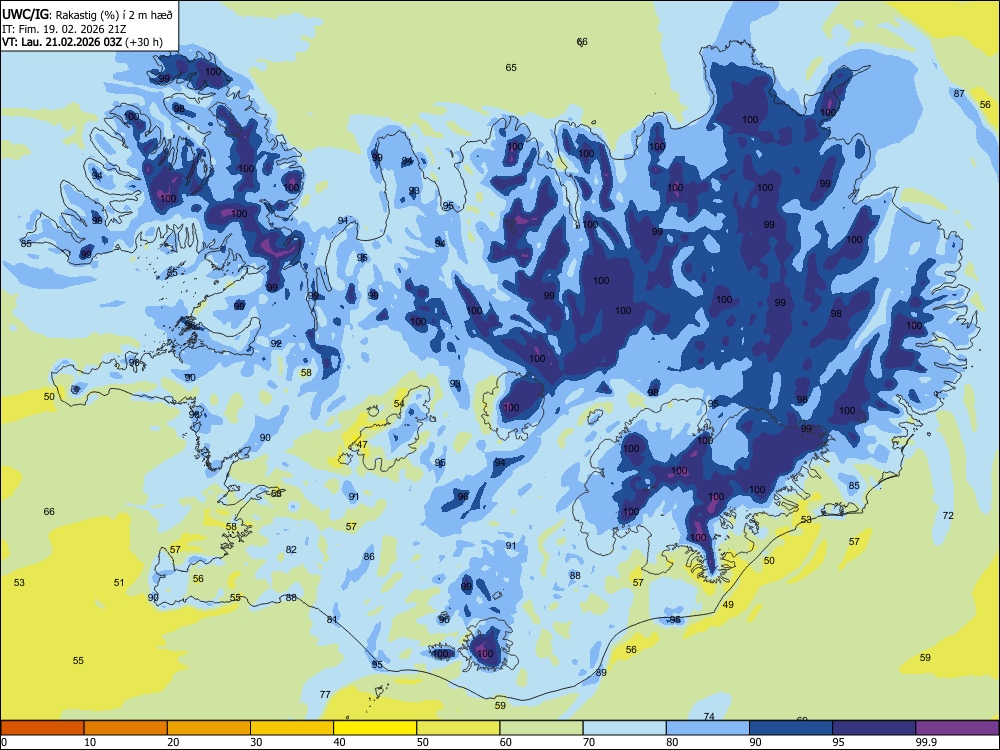This screenshot has height=750, width=1000.
Task: Click the humidity value 77 in the south
Action: [325, 694]
